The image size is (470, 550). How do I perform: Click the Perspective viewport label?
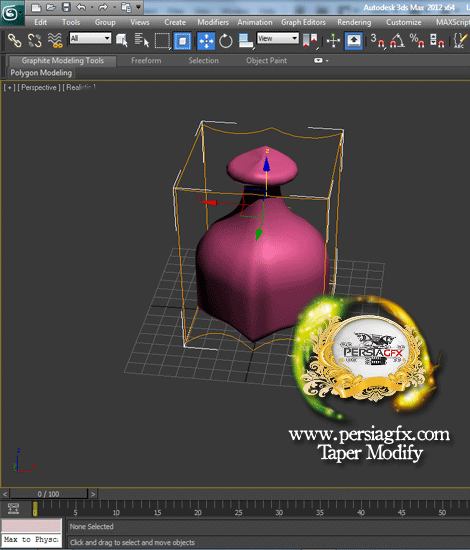pyautogui.click(x=39, y=87)
